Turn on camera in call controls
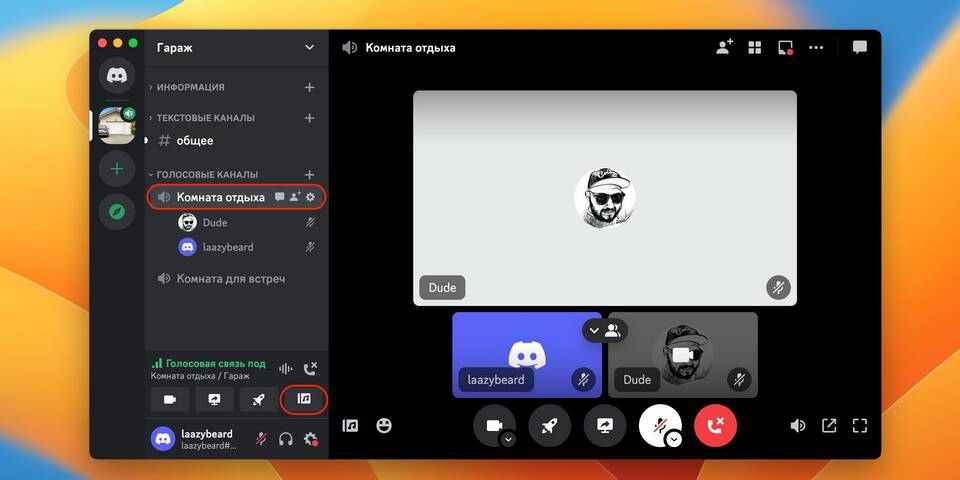This screenshot has height=480, width=960. click(x=494, y=426)
